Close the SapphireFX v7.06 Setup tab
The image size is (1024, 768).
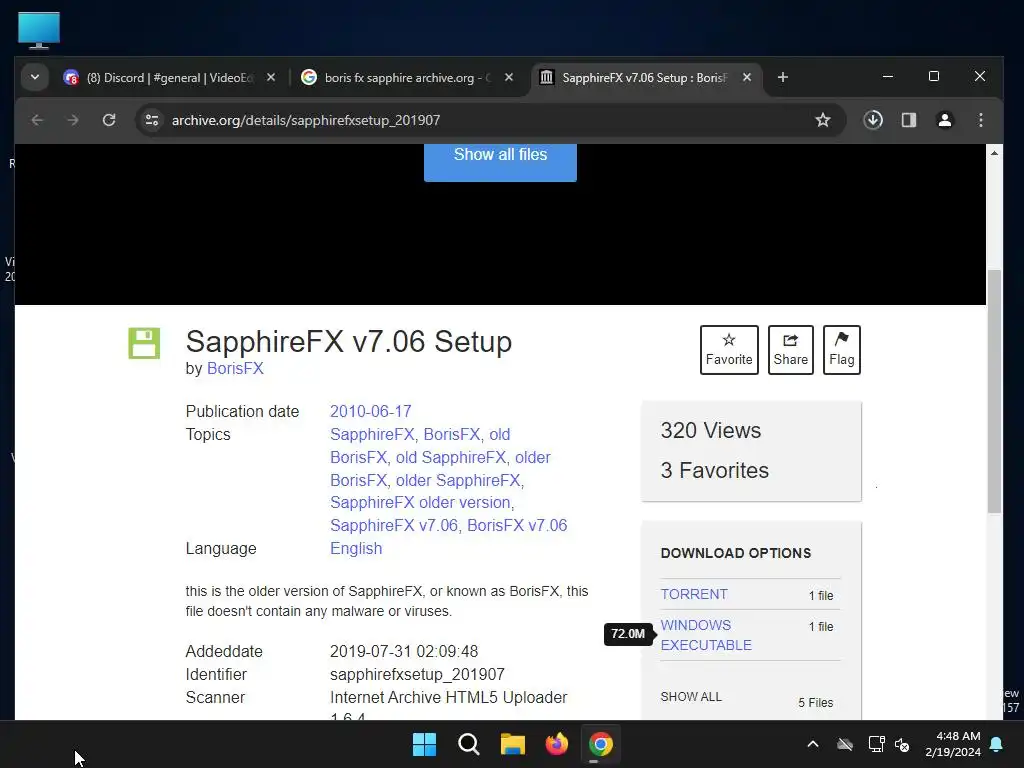(746, 78)
